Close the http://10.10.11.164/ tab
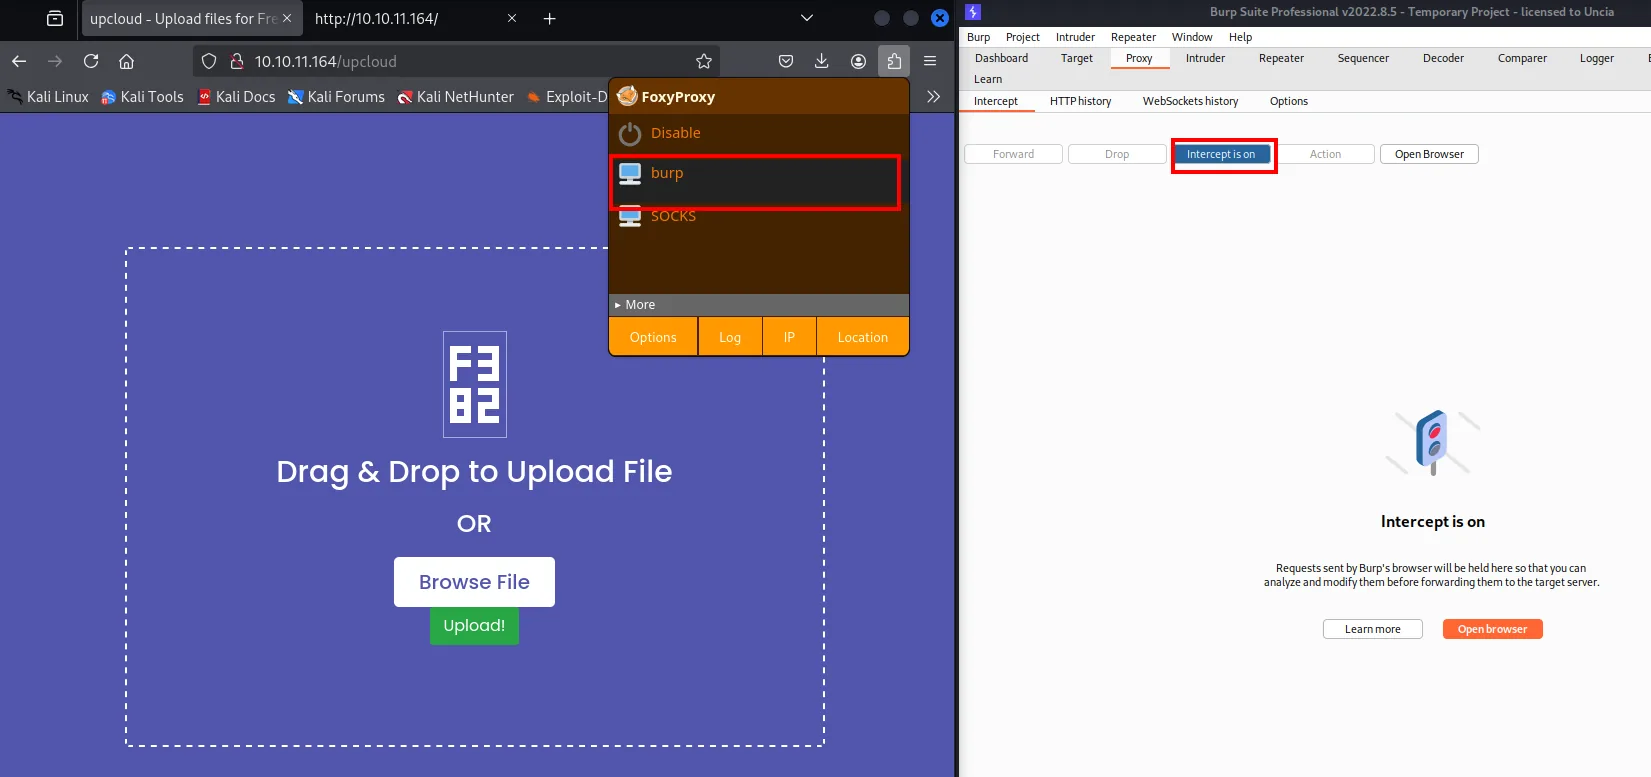 tap(512, 18)
